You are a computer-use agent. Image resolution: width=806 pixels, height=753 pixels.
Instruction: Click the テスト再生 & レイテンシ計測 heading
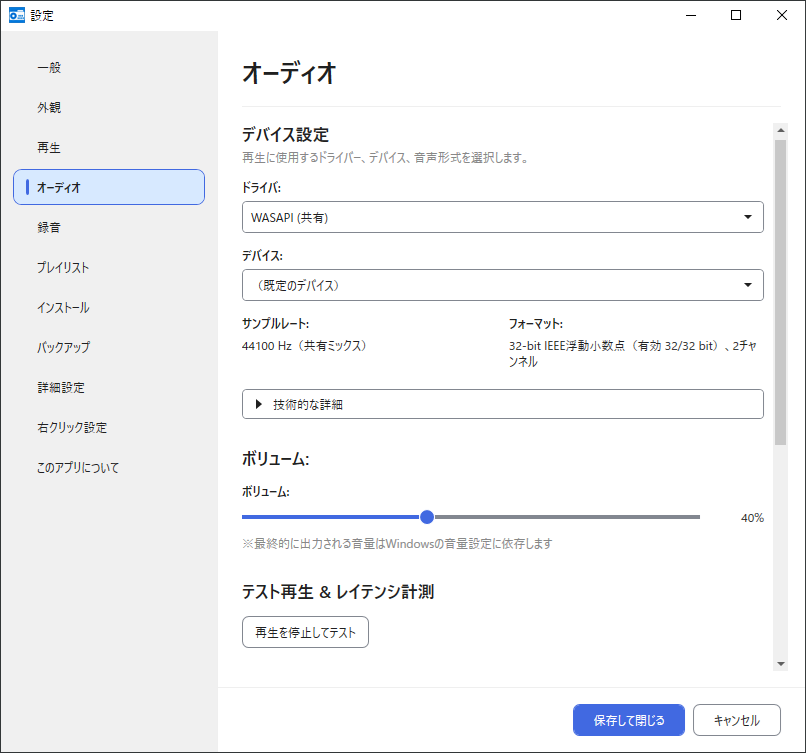pyautogui.click(x=338, y=592)
